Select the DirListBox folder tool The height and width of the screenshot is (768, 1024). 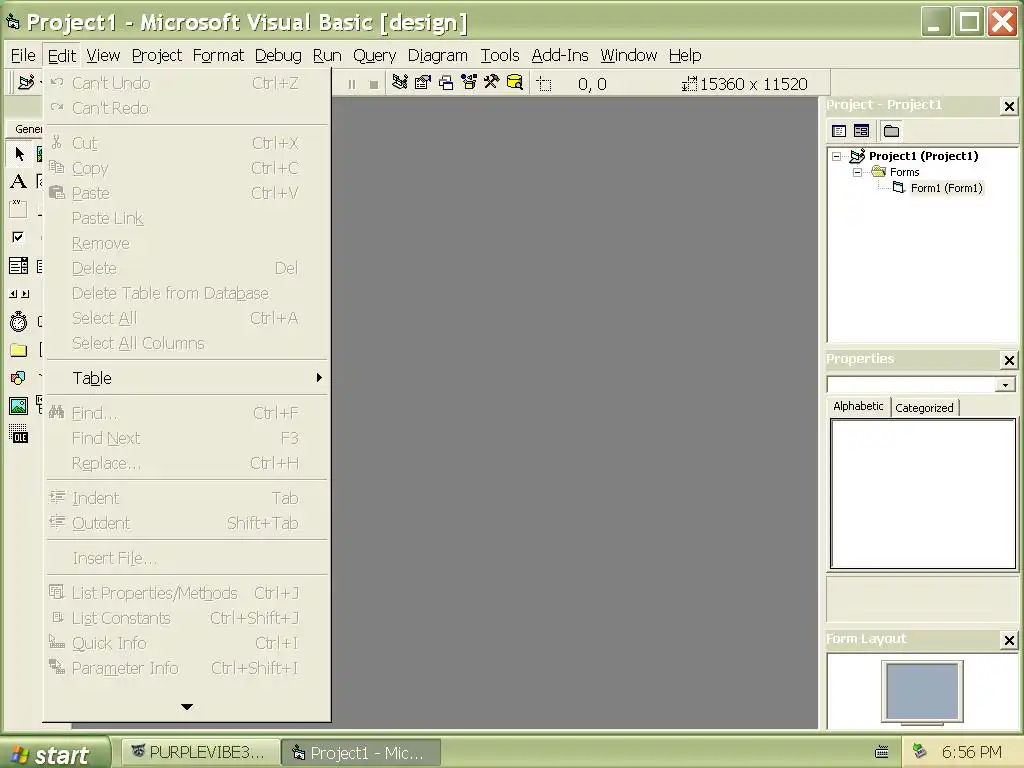click(19, 350)
